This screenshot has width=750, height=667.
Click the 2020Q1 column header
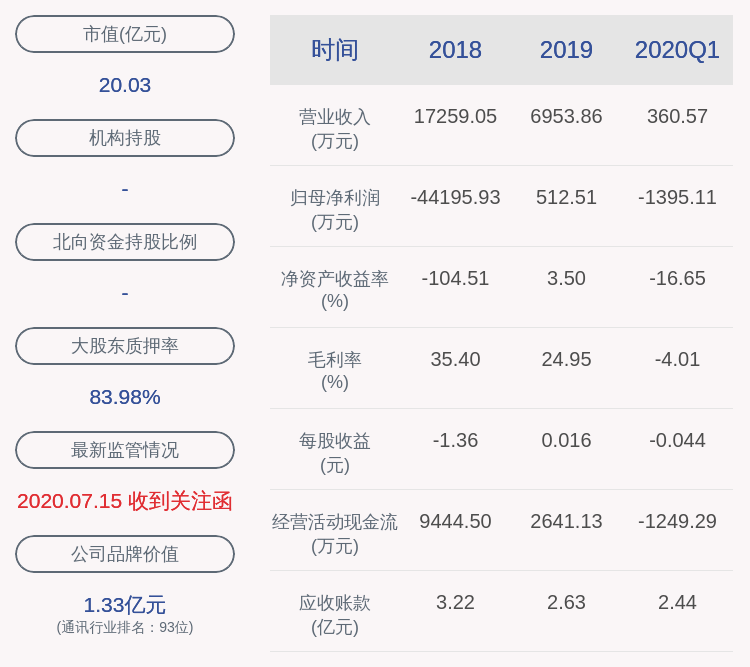(677, 50)
